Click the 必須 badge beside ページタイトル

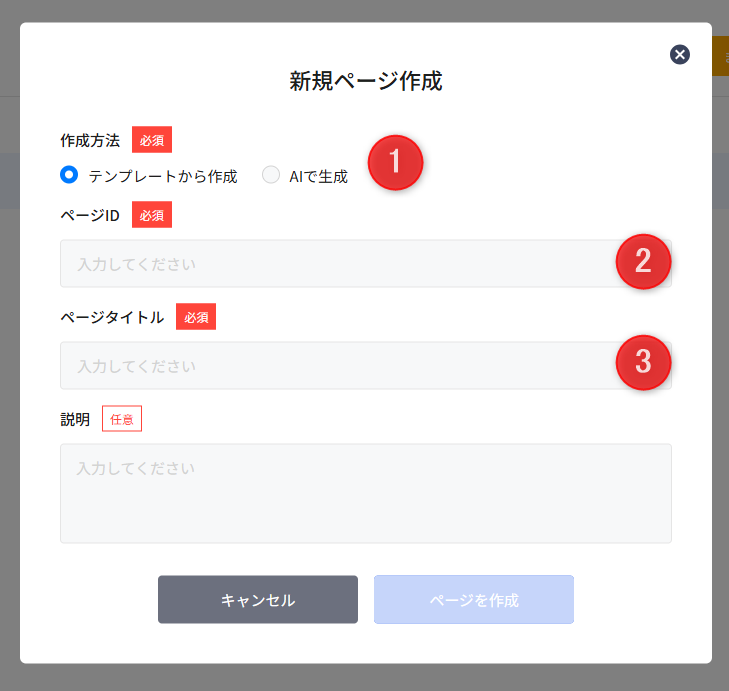tap(196, 317)
